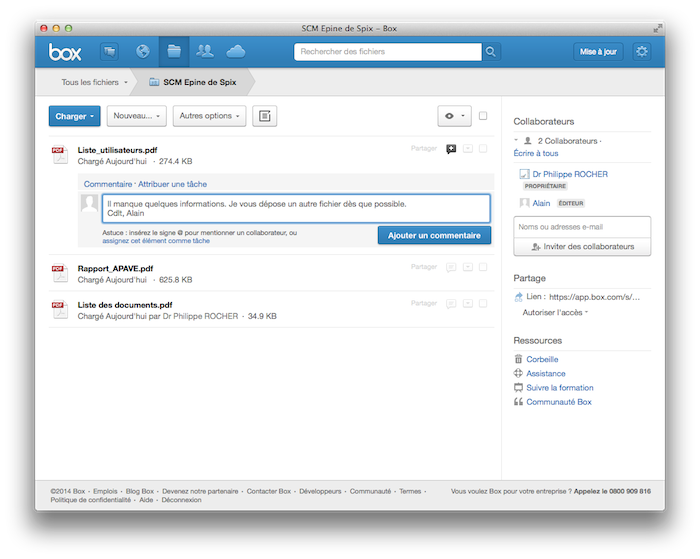700x559 pixels.
Task: Open settings gear in top right
Action: pos(641,51)
